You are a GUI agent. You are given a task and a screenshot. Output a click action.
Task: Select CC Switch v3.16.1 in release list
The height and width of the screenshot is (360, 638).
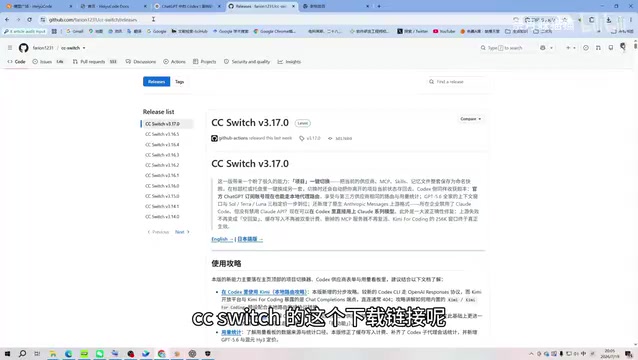click(x=162, y=175)
